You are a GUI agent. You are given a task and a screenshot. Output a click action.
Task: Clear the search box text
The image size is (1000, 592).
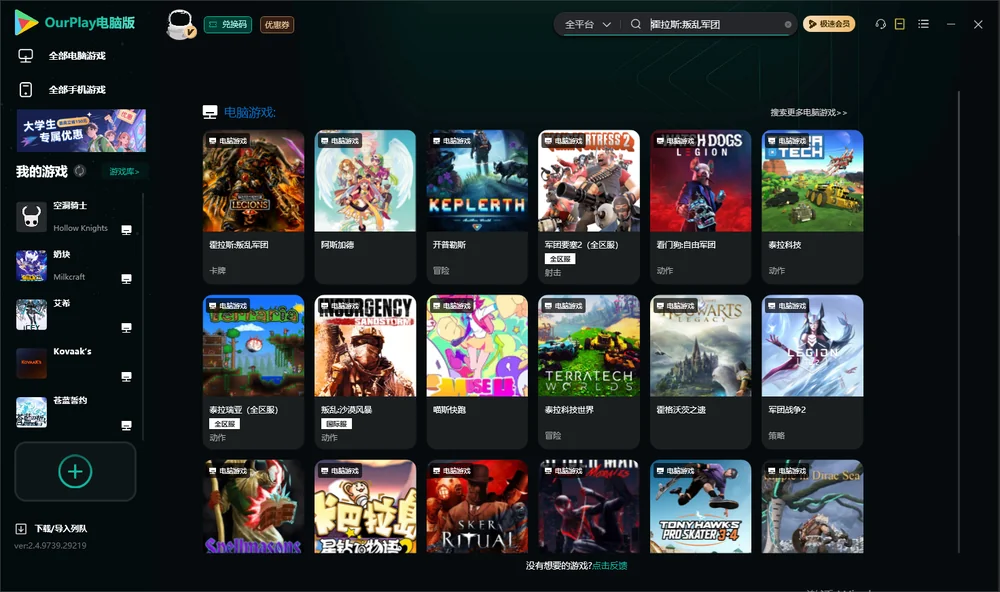pyautogui.click(x=788, y=24)
